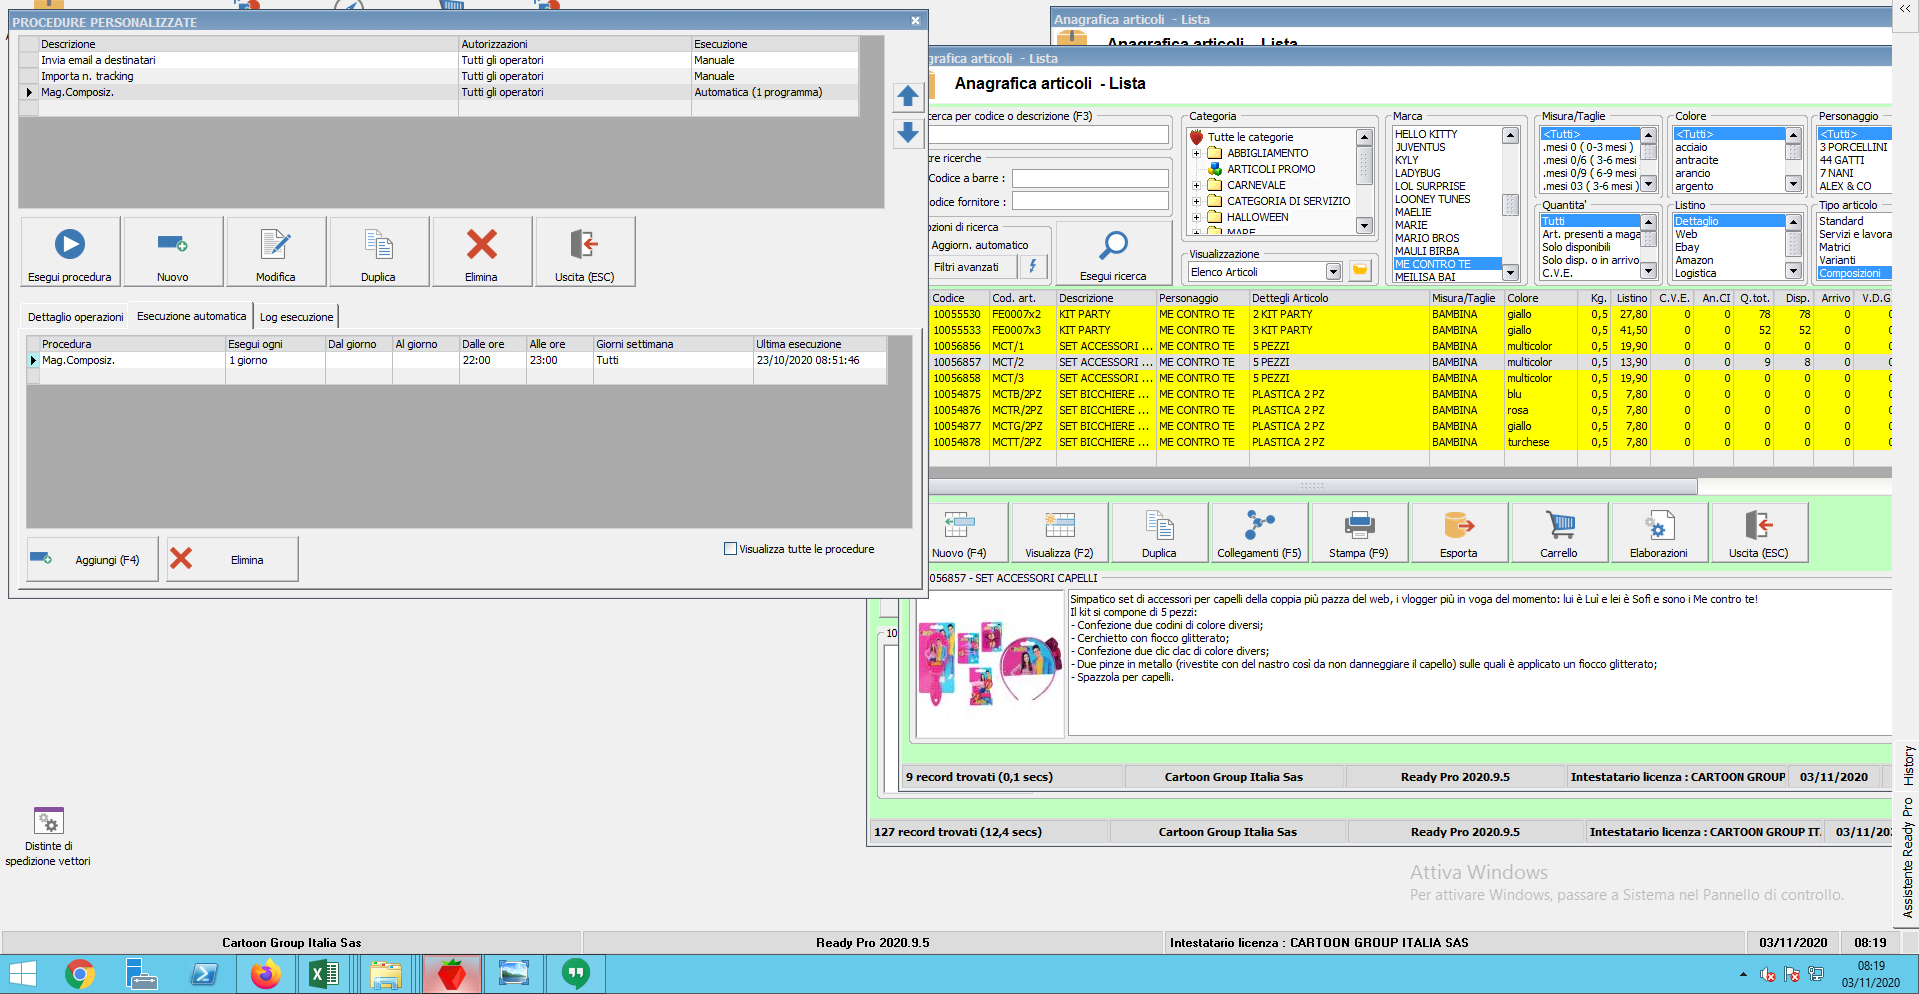The width and height of the screenshot is (1919, 994).
Task: Duplicate procedure in Procedure Personalizzate window
Action: click(379, 252)
